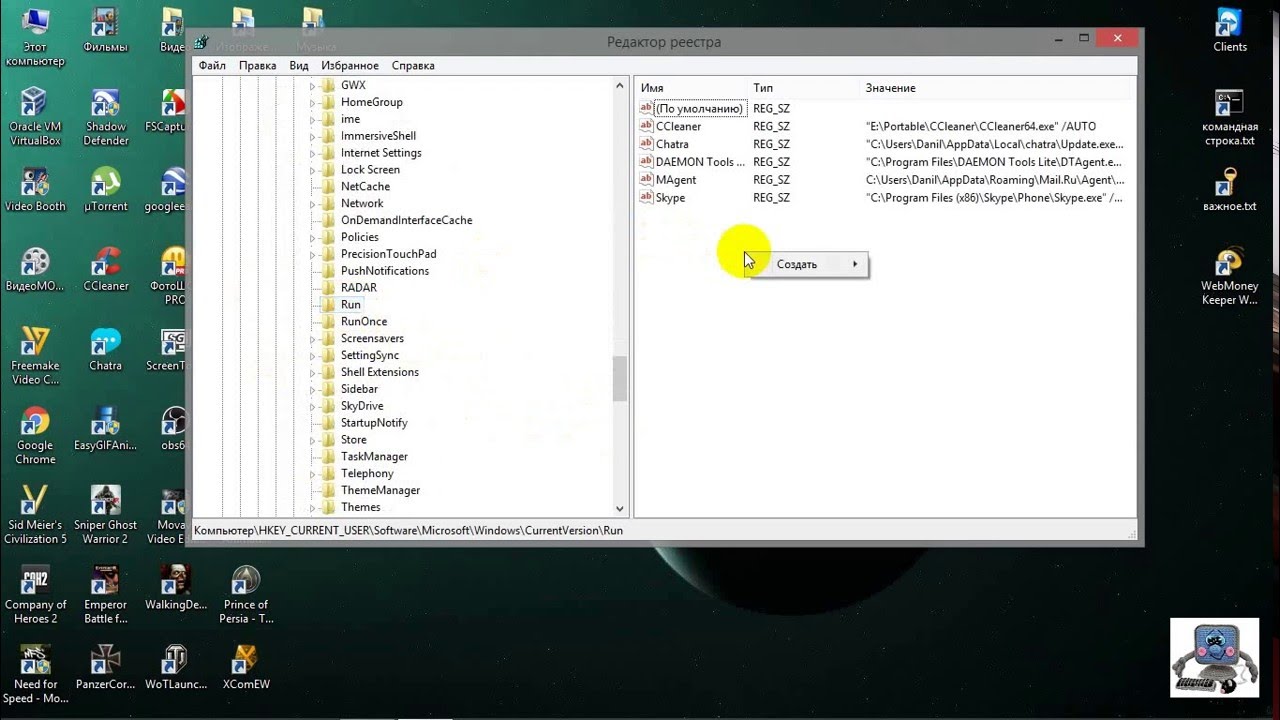Click the Skype.exe path value
The width and height of the screenshot is (1280, 720).
click(x=994, y=198)
